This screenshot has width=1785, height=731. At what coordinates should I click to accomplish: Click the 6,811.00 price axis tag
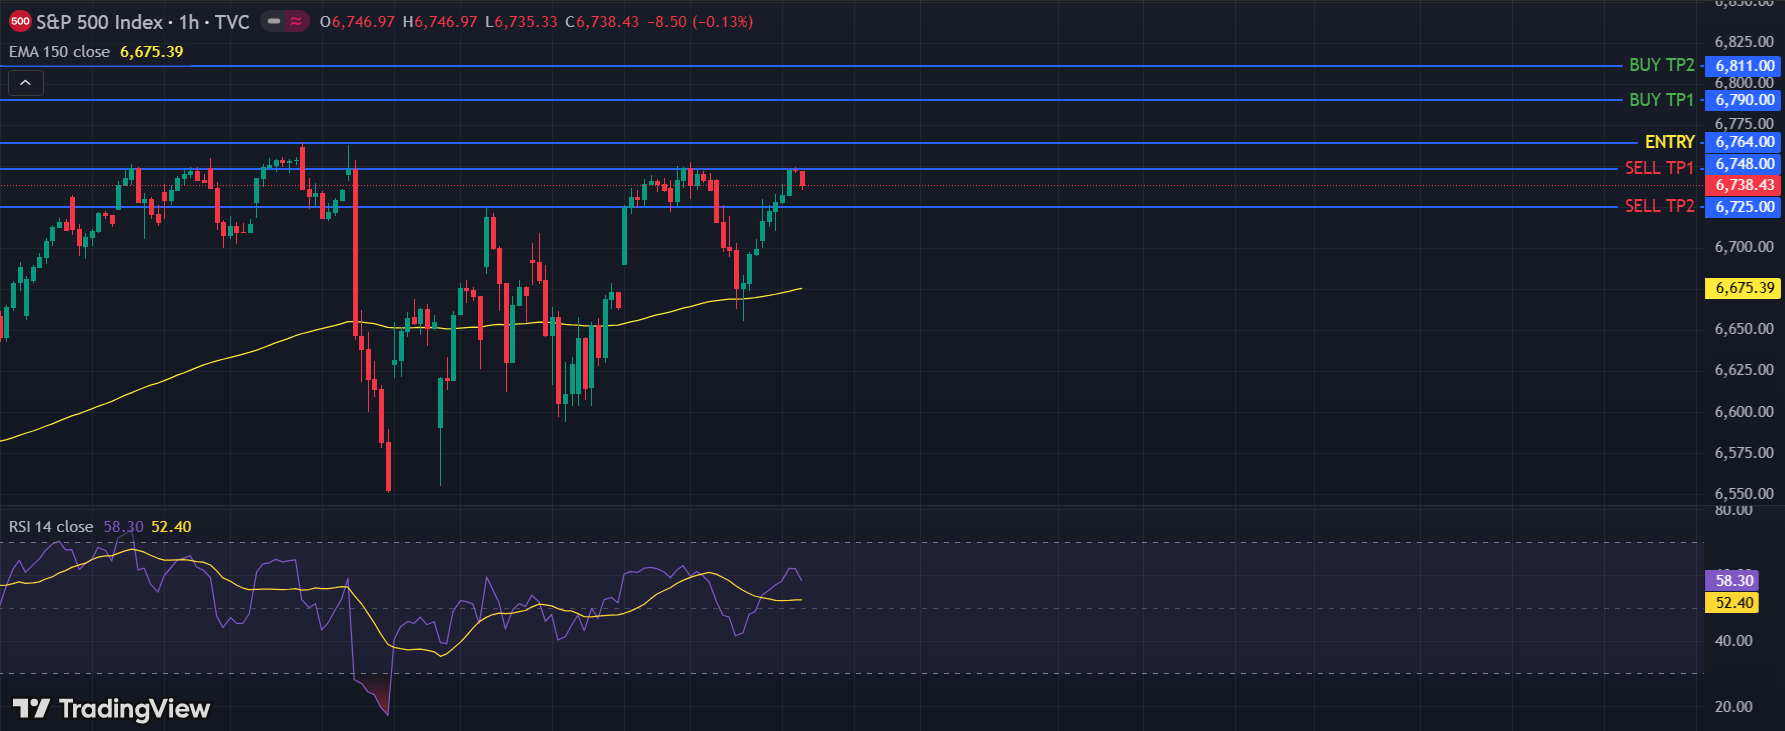(x=1744, y=66)
